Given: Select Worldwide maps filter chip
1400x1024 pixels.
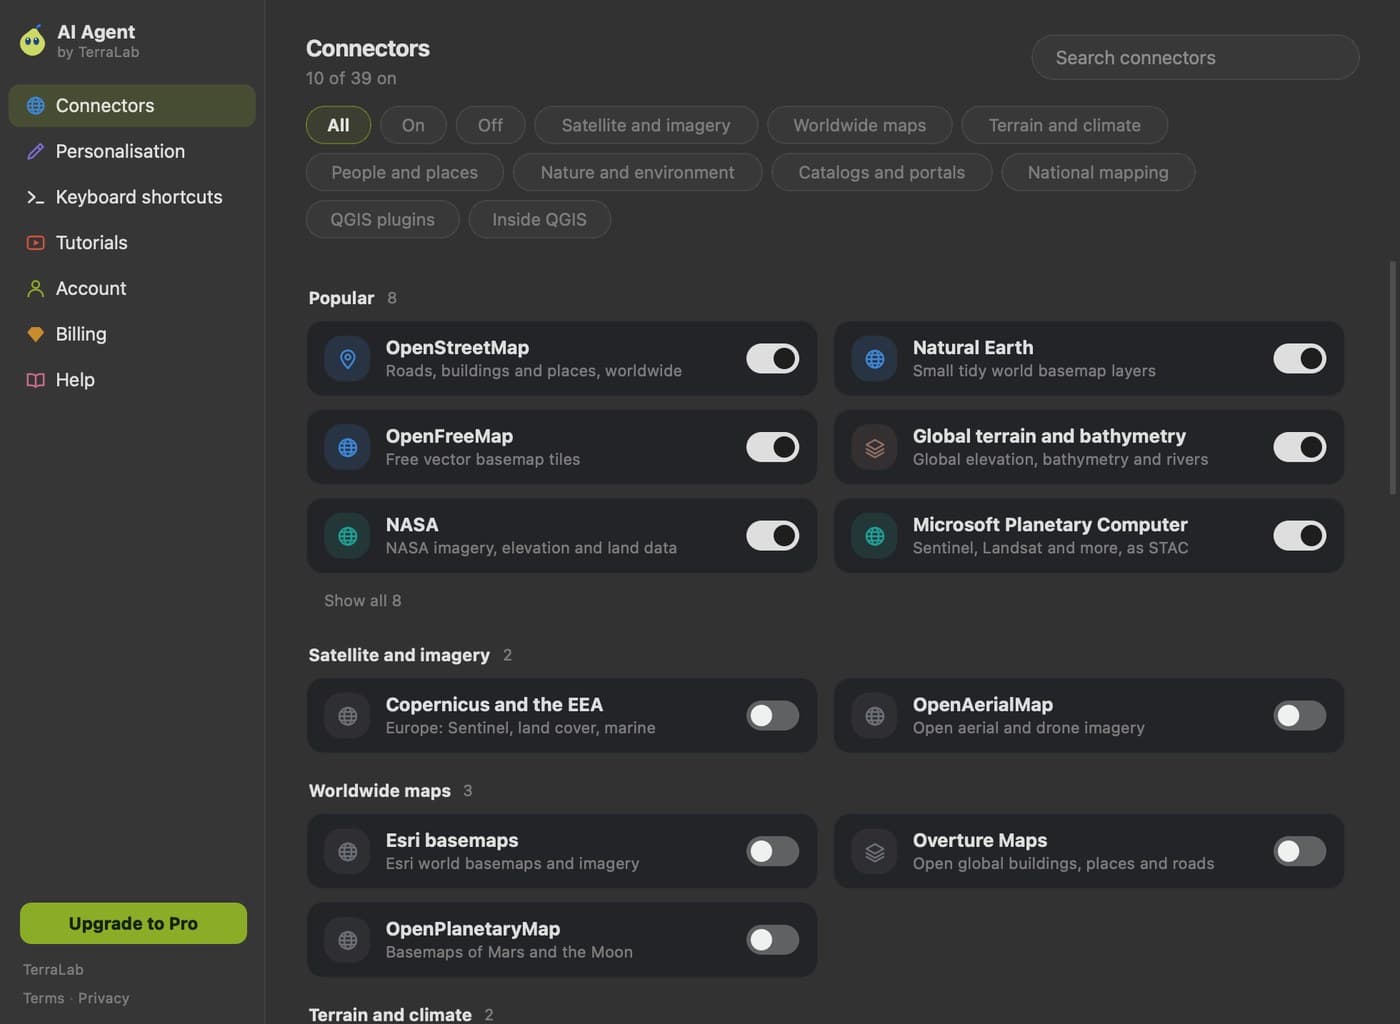Looking at the screenshot, I should (860, 125).
